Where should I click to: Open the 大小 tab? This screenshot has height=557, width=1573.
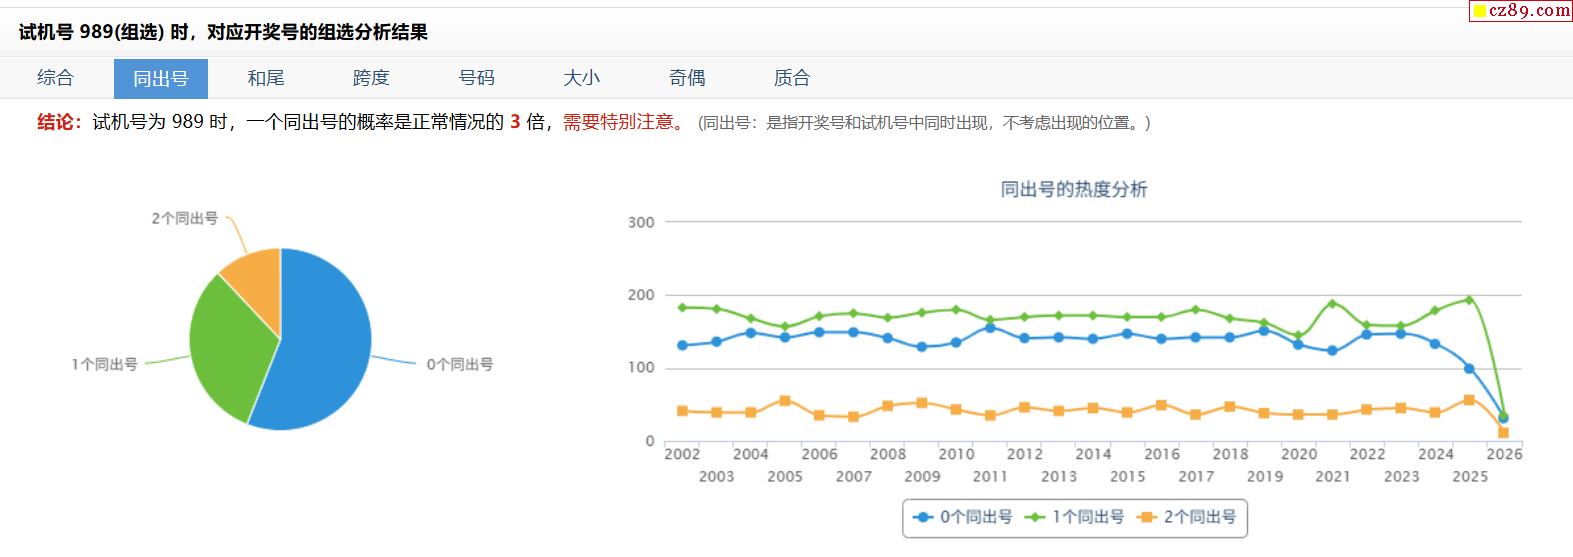pos(582,78)
